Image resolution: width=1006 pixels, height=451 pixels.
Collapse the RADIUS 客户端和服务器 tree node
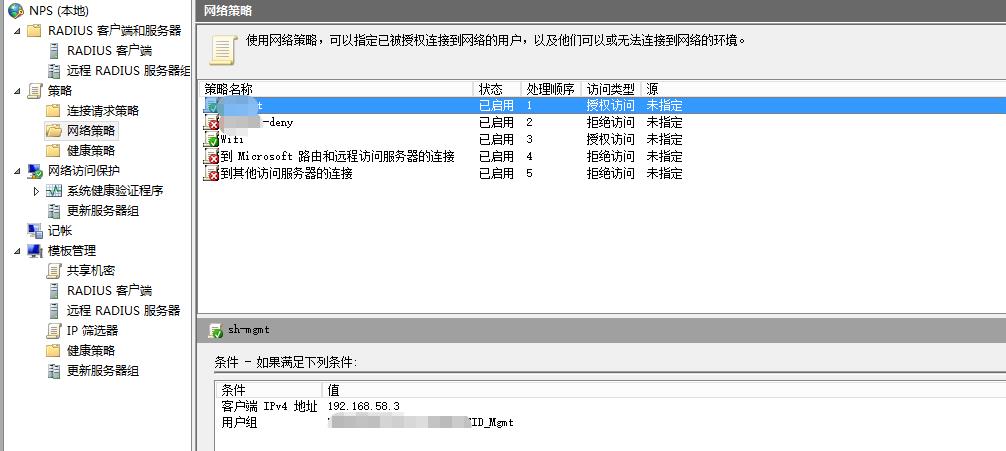17,31
